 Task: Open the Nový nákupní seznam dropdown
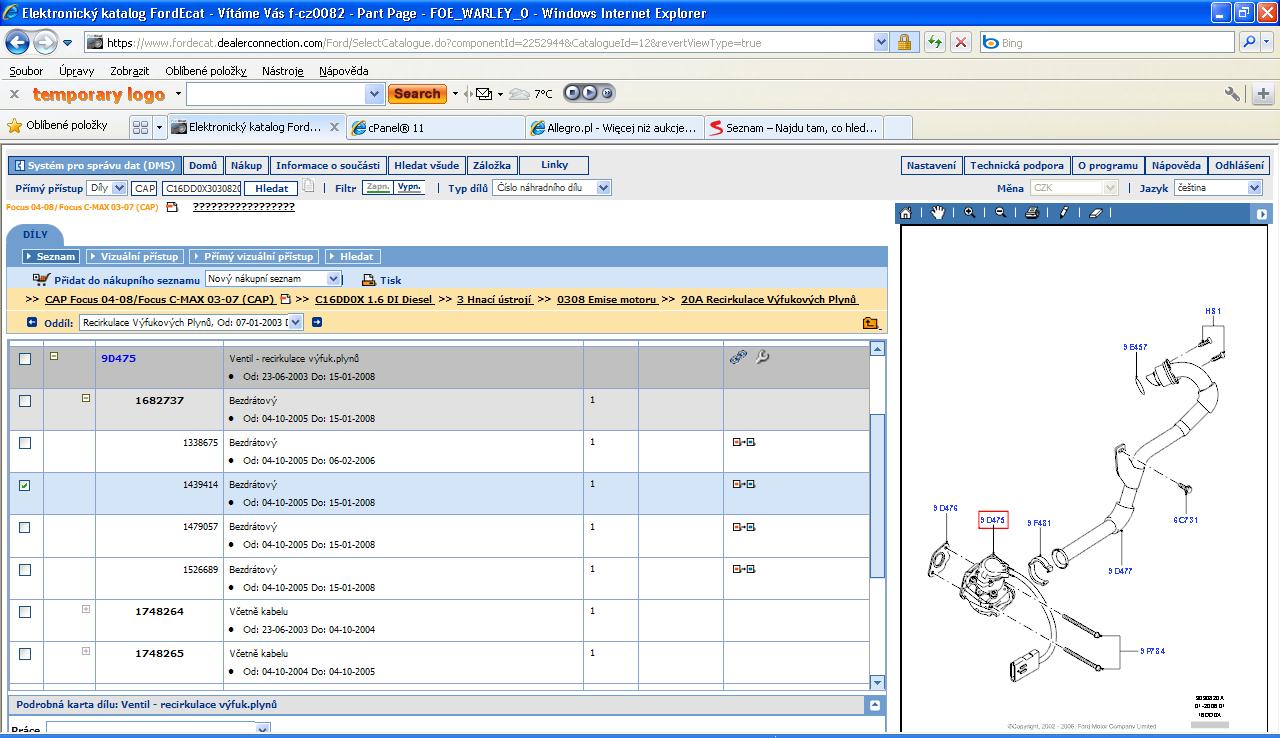pyautogui.click(x=333, y=280)
